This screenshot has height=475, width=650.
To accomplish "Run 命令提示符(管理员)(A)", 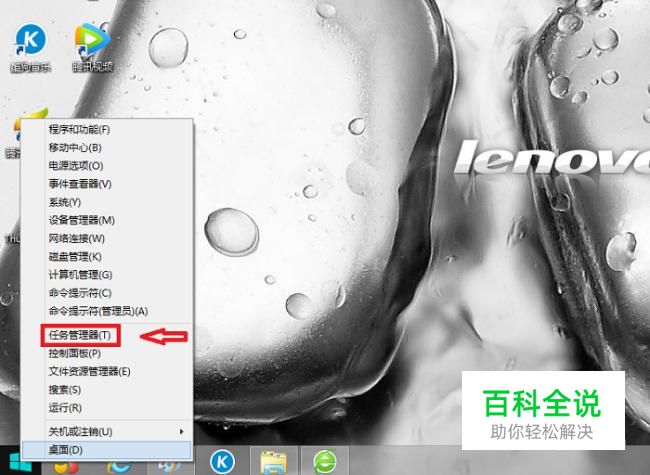I will click(x=107, y=311).
